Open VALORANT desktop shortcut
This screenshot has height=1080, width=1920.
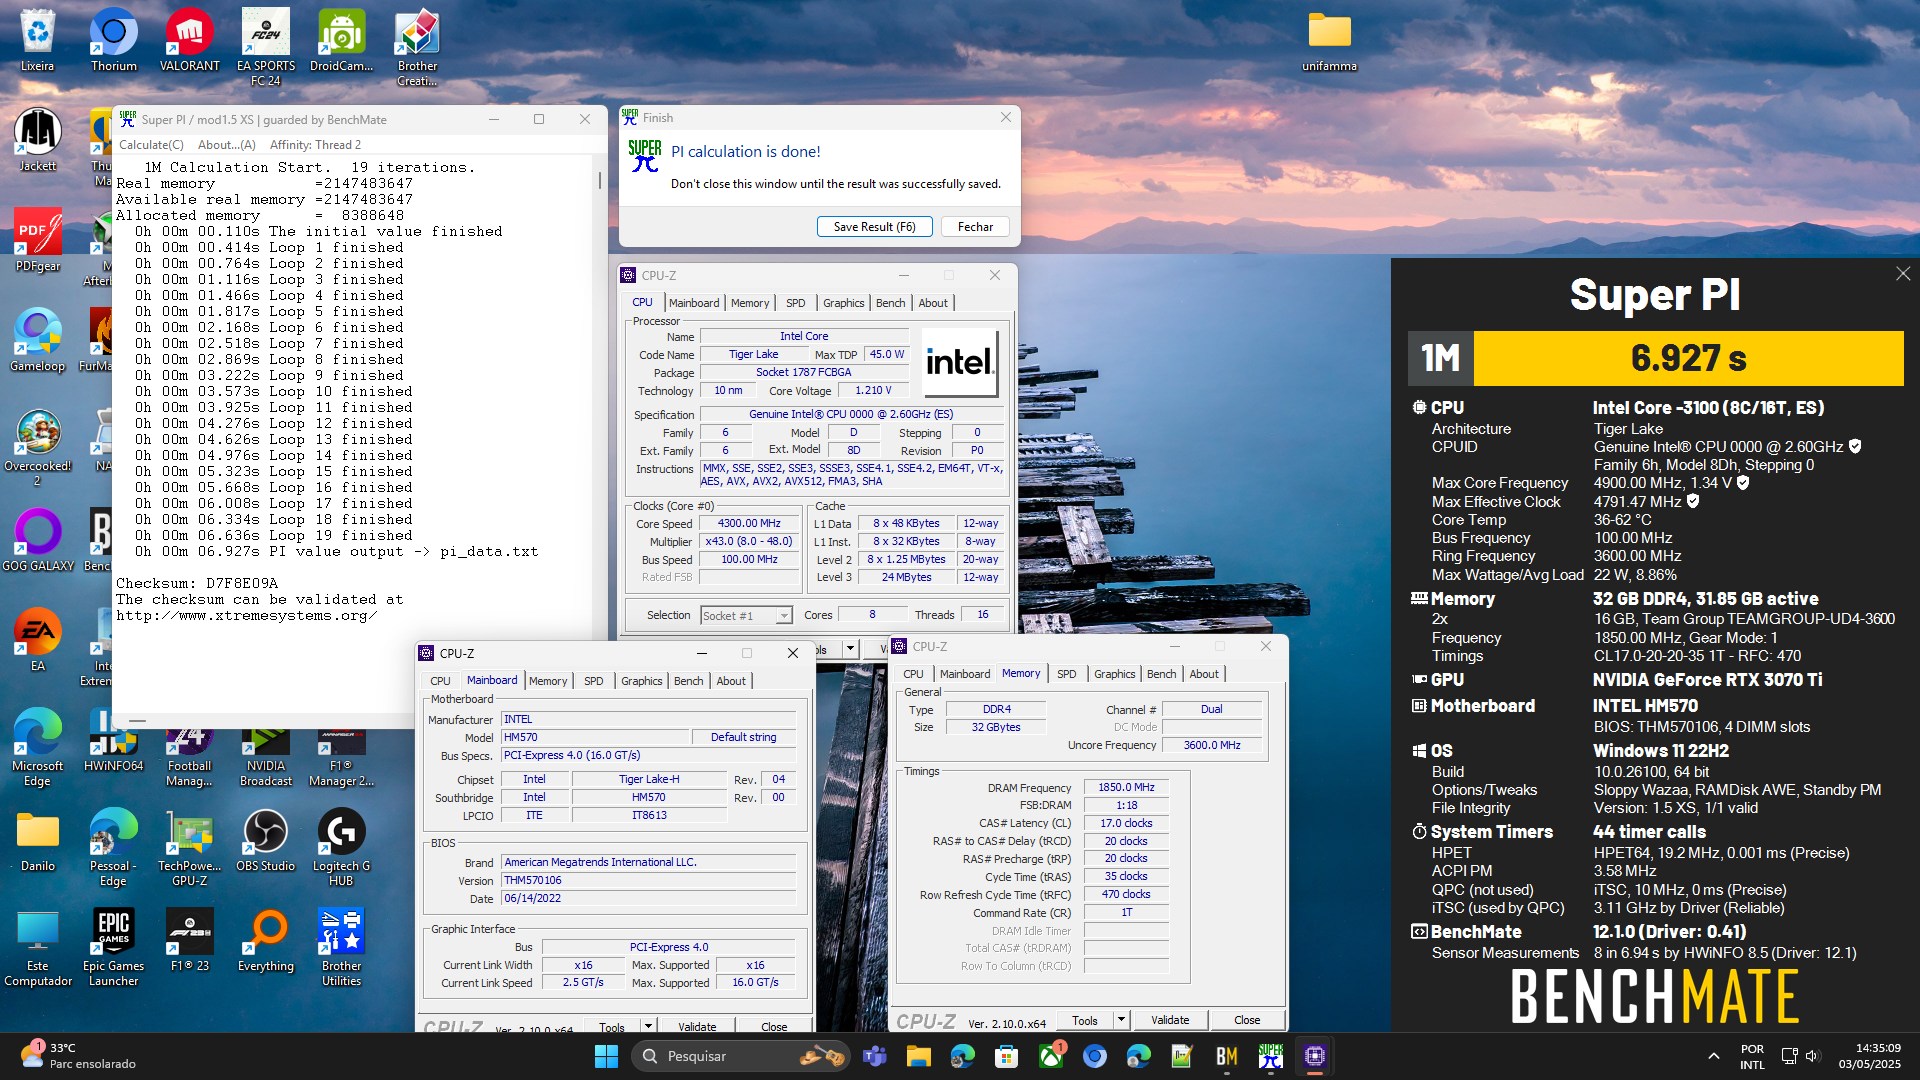(190, 40)
